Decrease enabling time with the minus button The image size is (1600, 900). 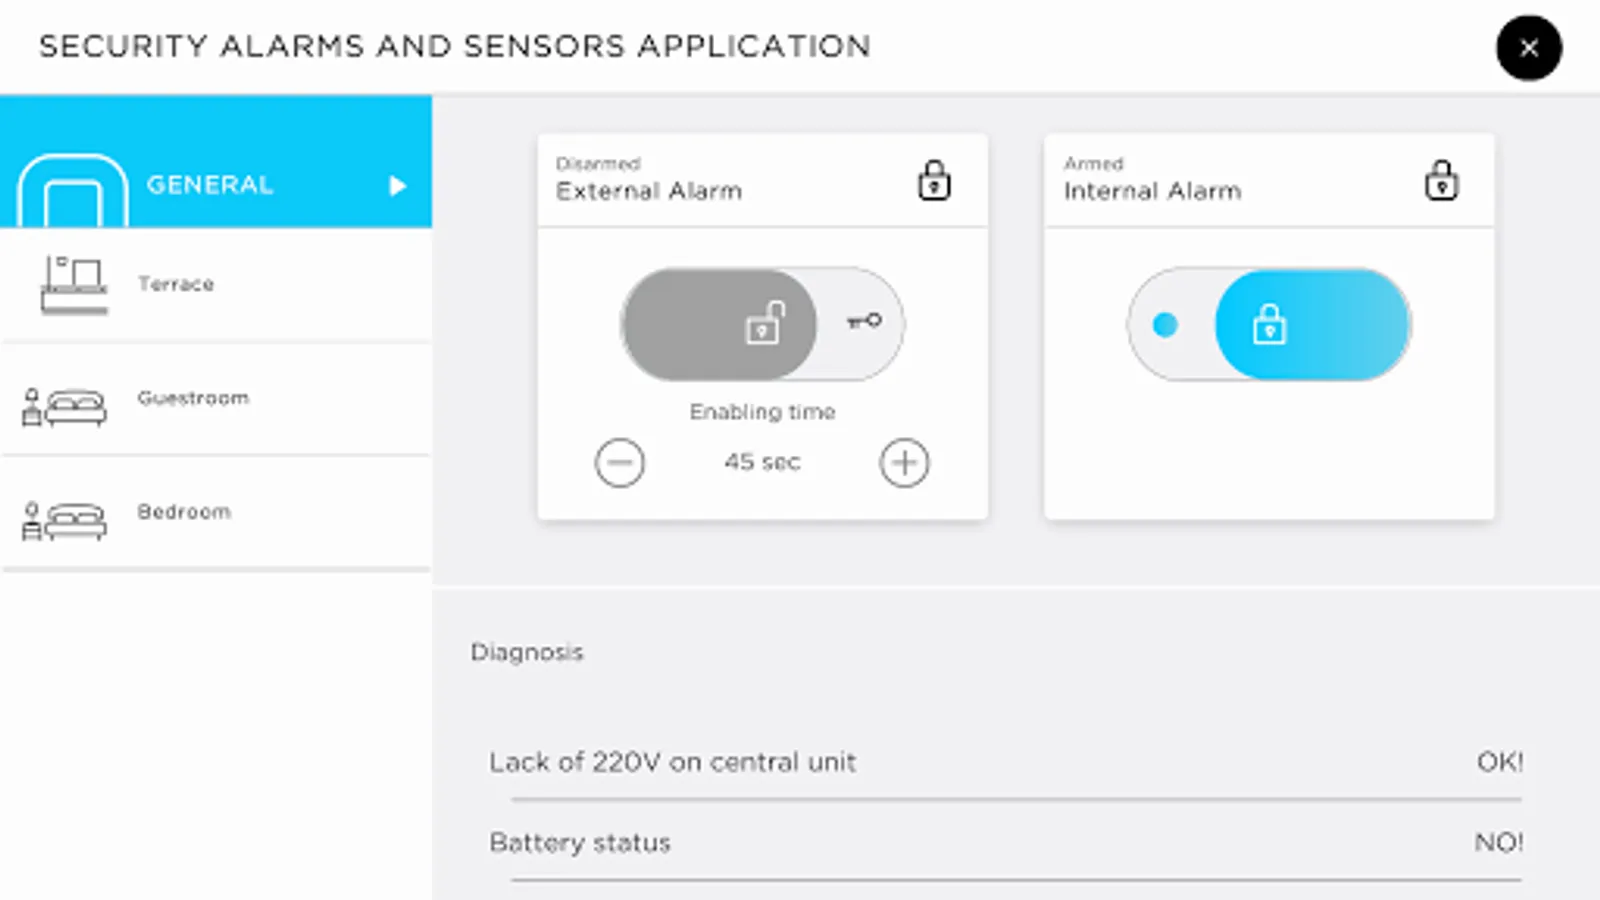620,462
